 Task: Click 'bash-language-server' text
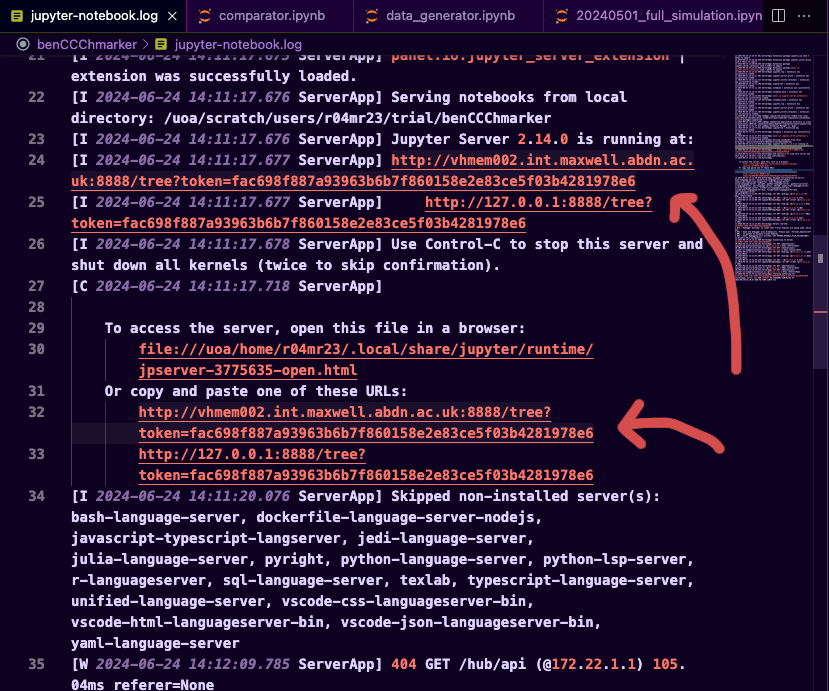(155, 517)
